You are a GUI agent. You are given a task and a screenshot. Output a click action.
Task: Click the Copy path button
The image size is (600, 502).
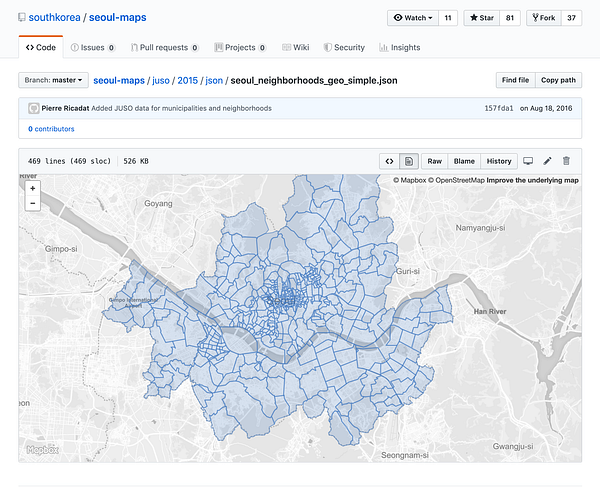[x=558, y=80]
